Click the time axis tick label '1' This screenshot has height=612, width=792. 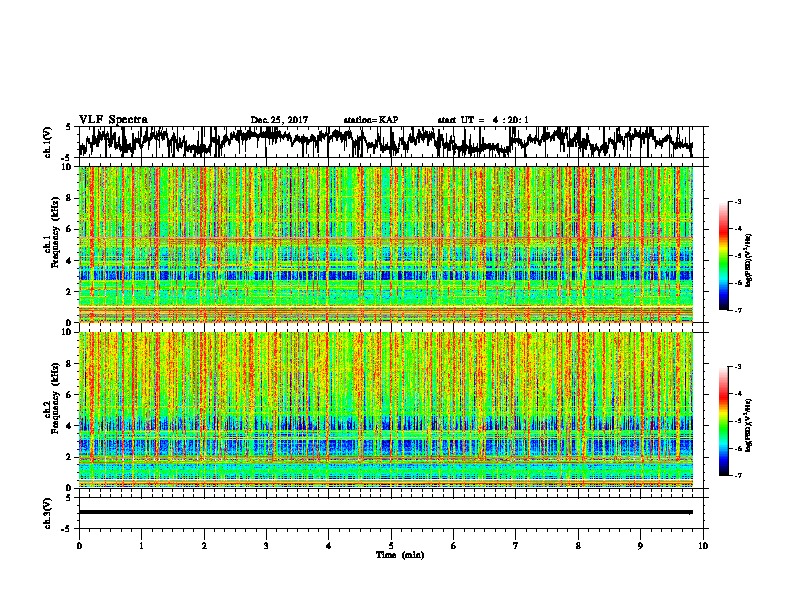[141, 546]
